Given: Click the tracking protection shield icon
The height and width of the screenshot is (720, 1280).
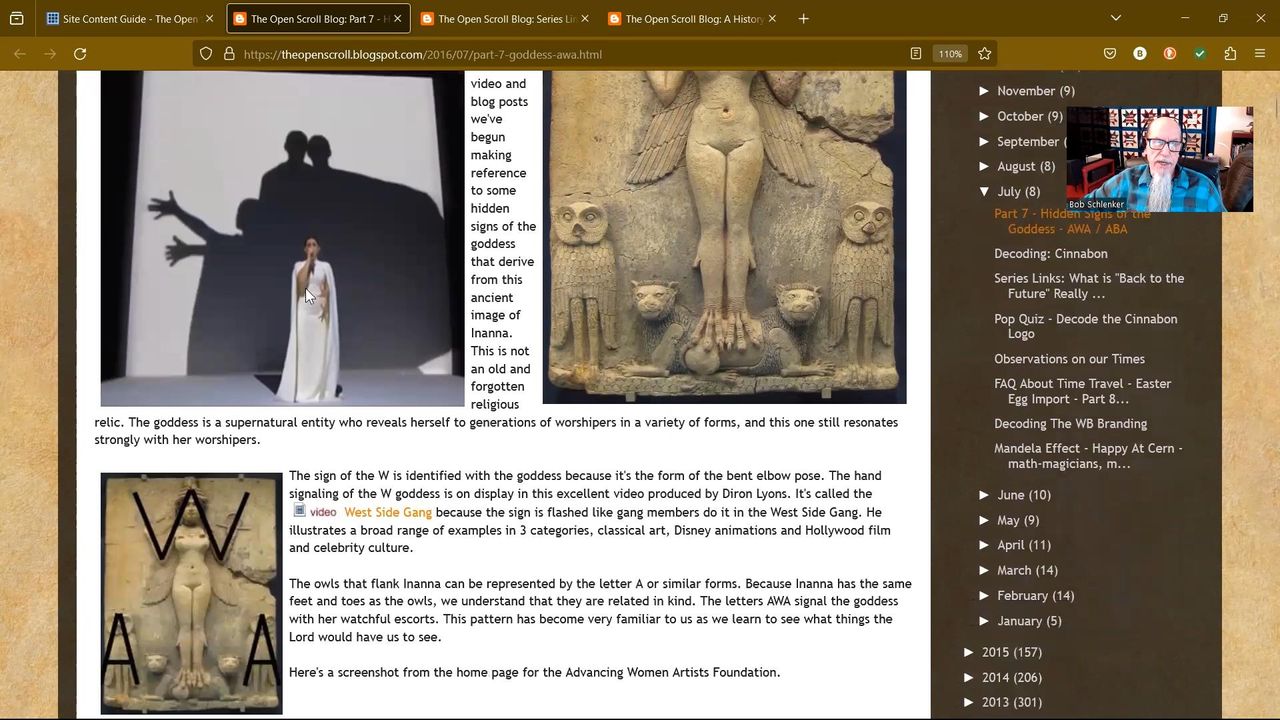Looking at the screenshot, I should click(x=206, y=54).
